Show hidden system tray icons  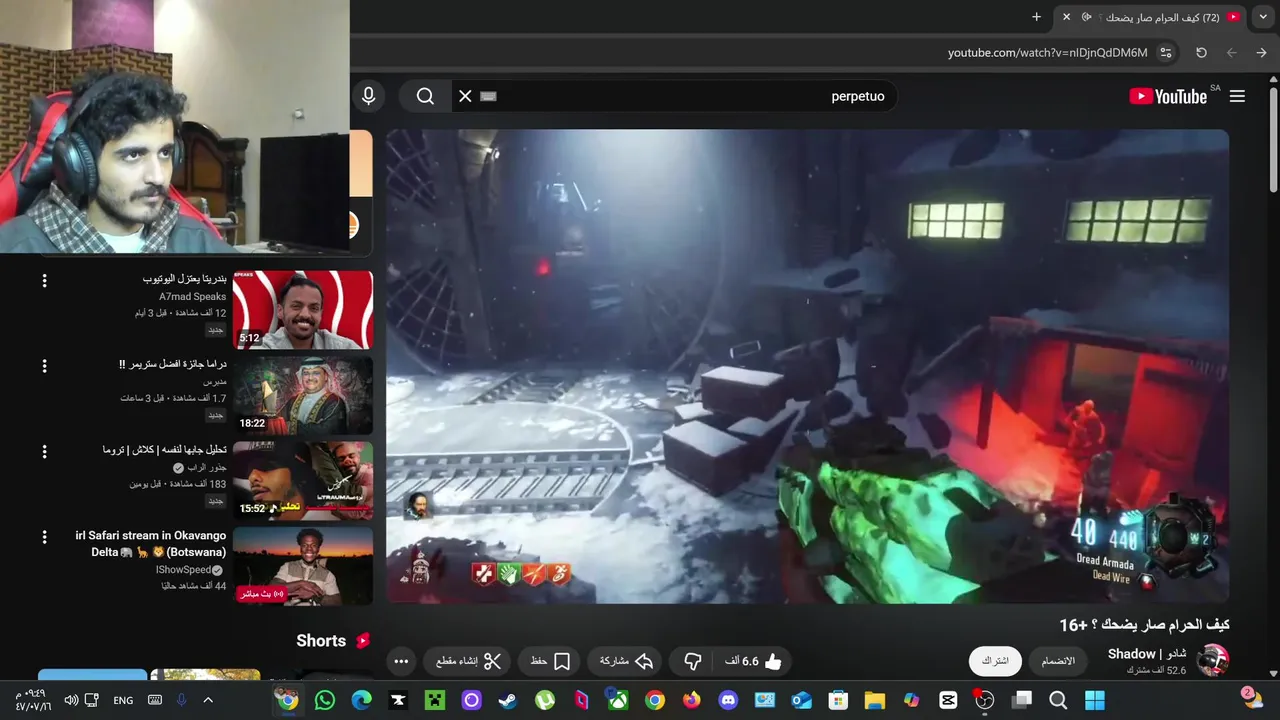[x=208, y=700]
